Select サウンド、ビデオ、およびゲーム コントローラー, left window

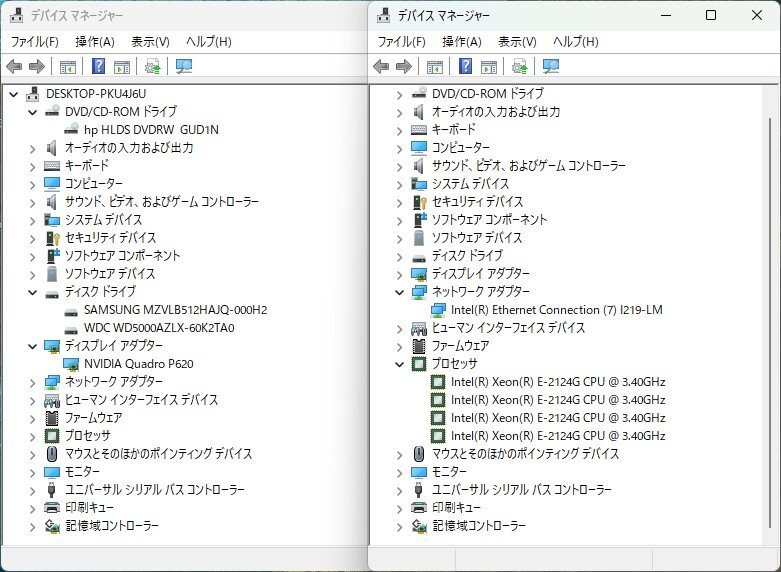click(x=162, y=202)
